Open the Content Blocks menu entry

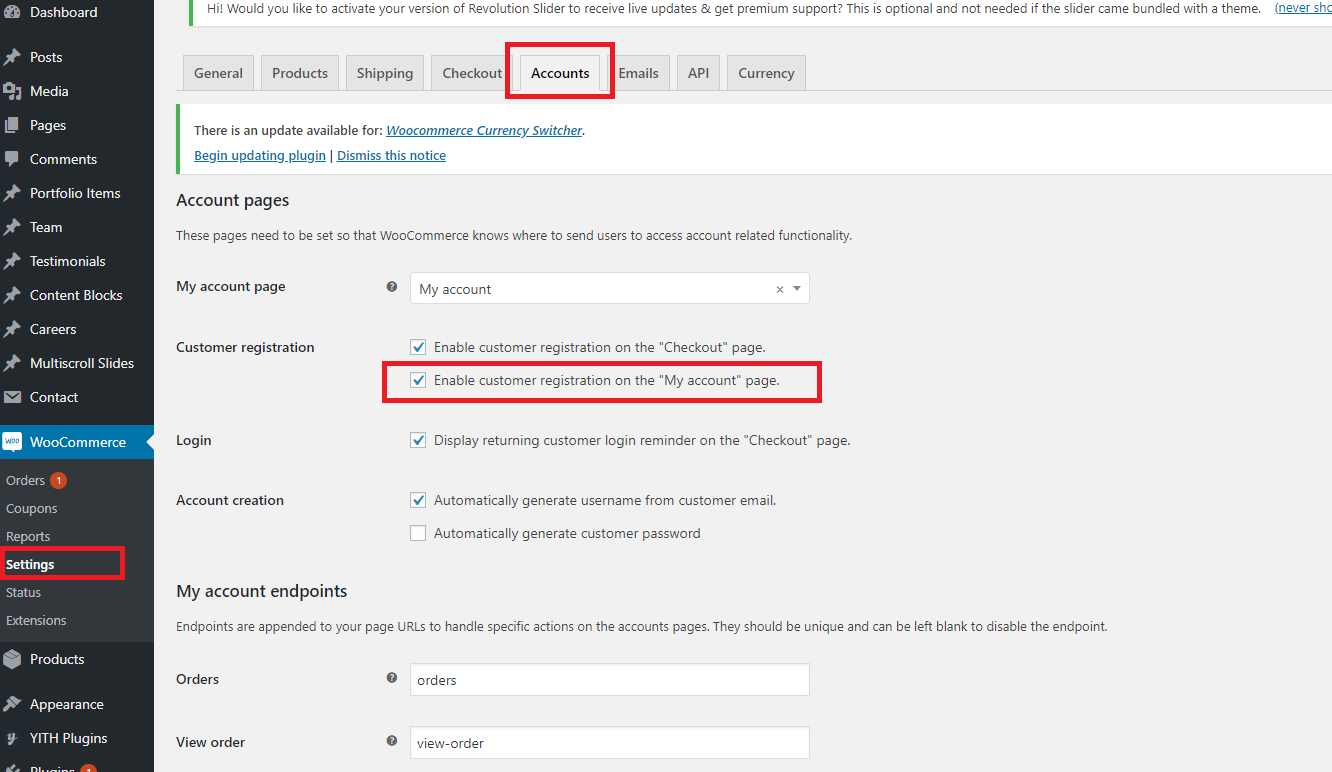pyautogui.click(x=77, y=295)
